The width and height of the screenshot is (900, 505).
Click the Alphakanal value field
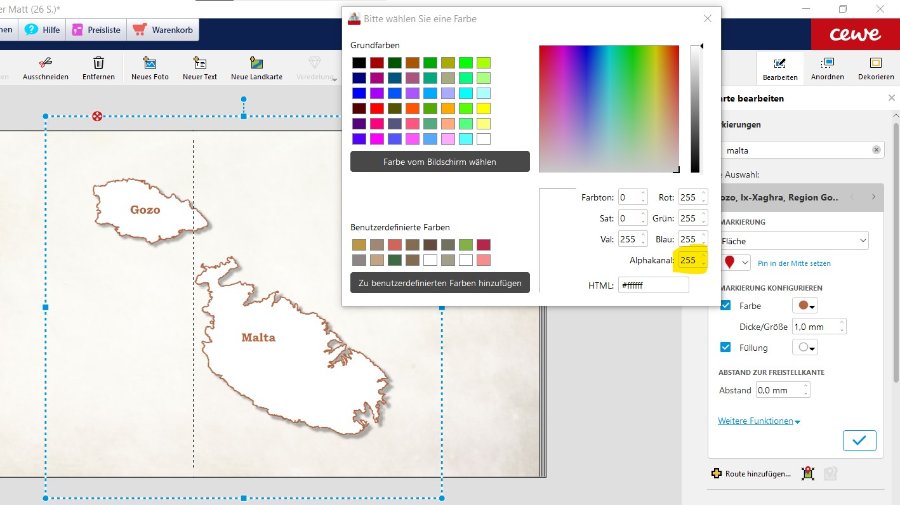coord(692,260)
